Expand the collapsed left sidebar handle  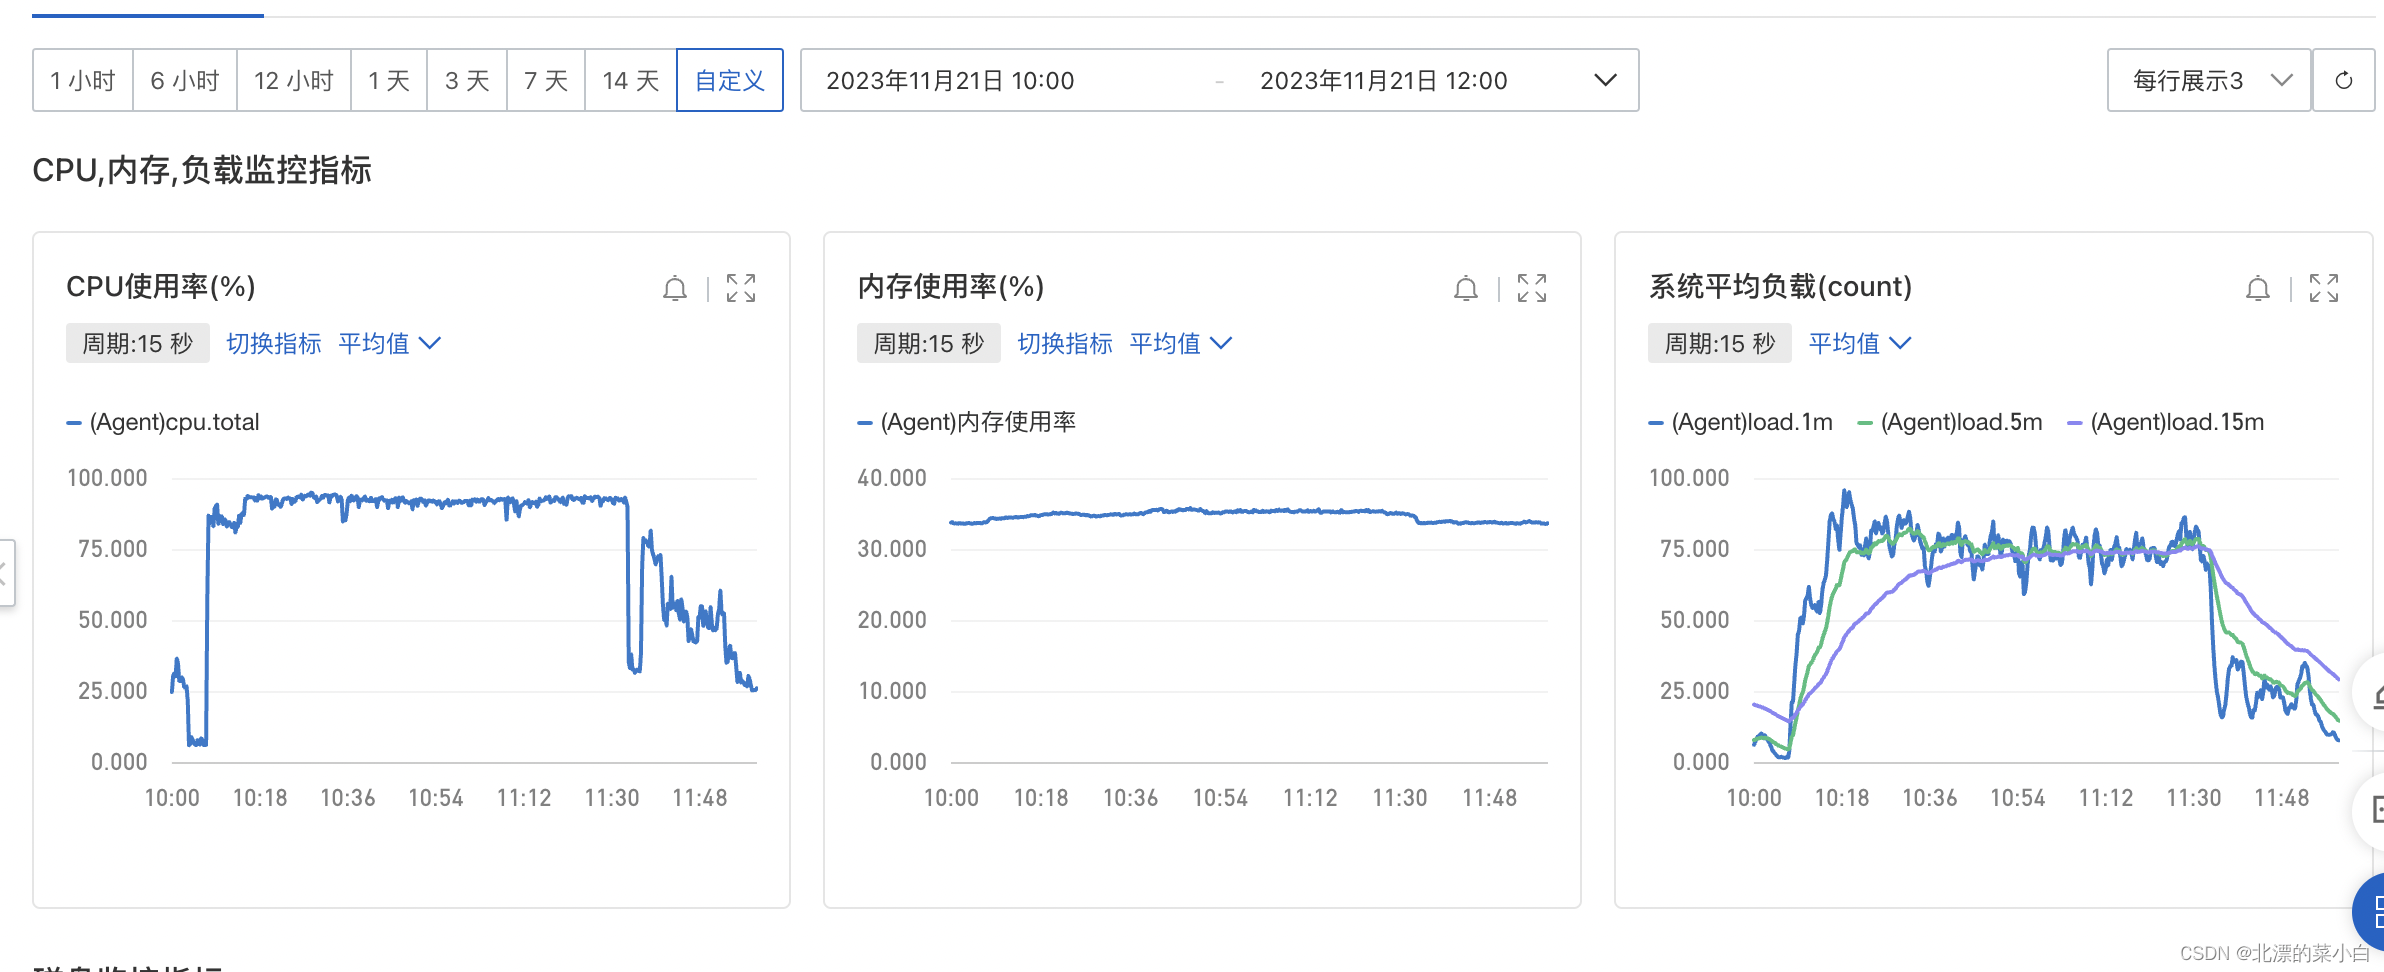[6, 573]
